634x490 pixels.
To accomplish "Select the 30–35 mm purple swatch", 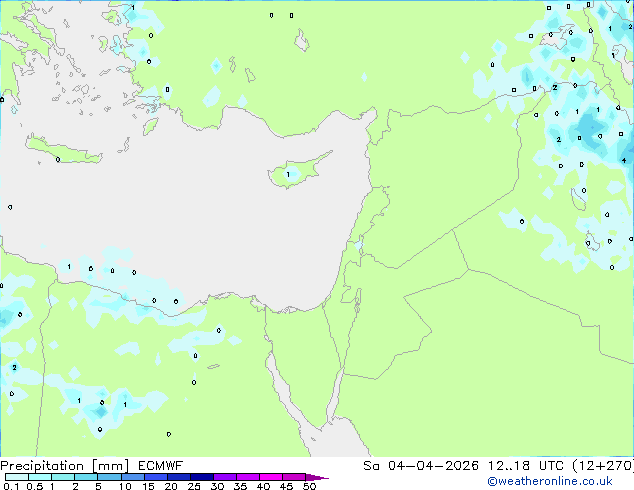I will 224,477.
